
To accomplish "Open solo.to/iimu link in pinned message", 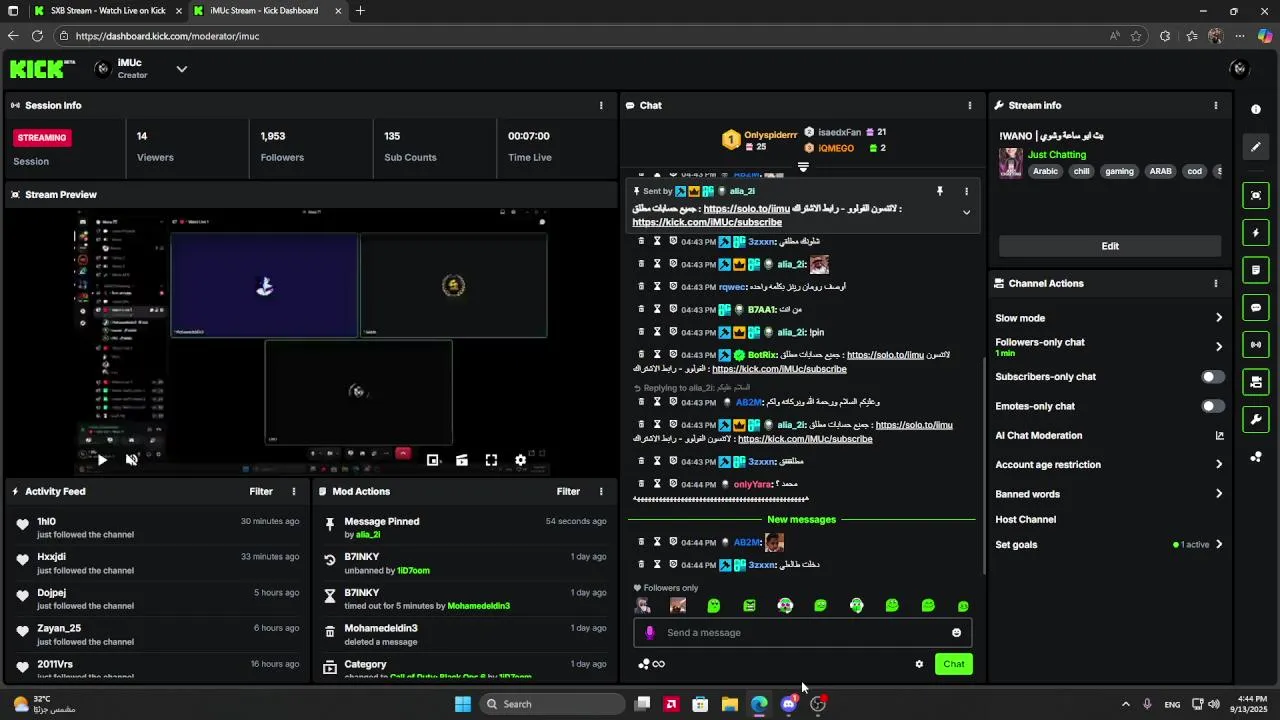I will 746,209.
